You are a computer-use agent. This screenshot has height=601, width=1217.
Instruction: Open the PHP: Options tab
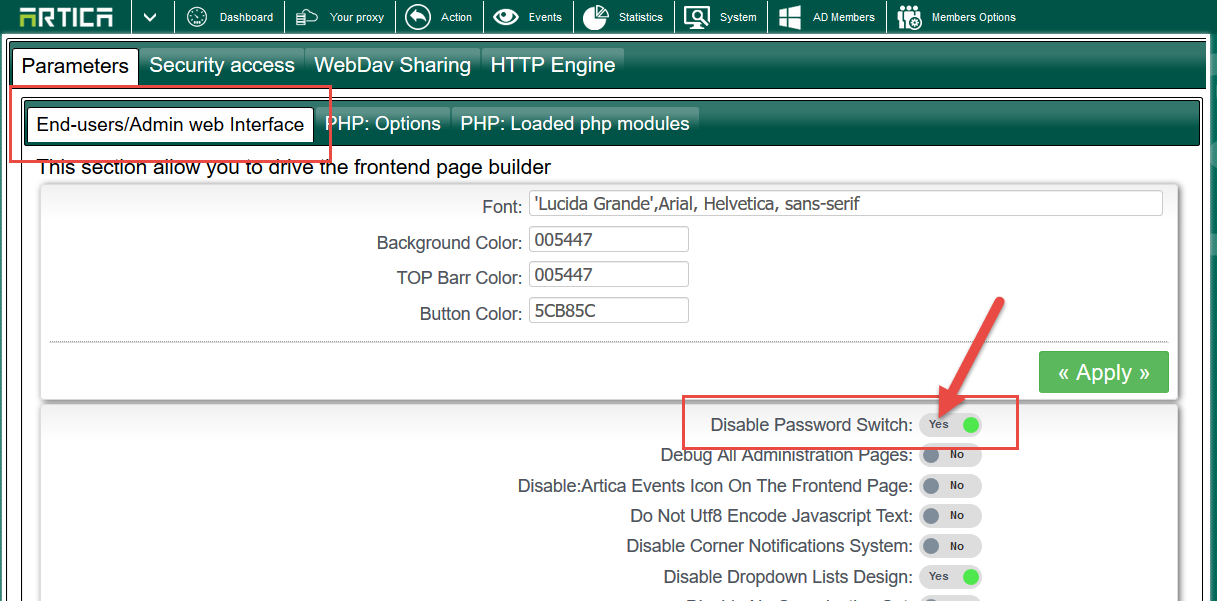pos(384,123)
